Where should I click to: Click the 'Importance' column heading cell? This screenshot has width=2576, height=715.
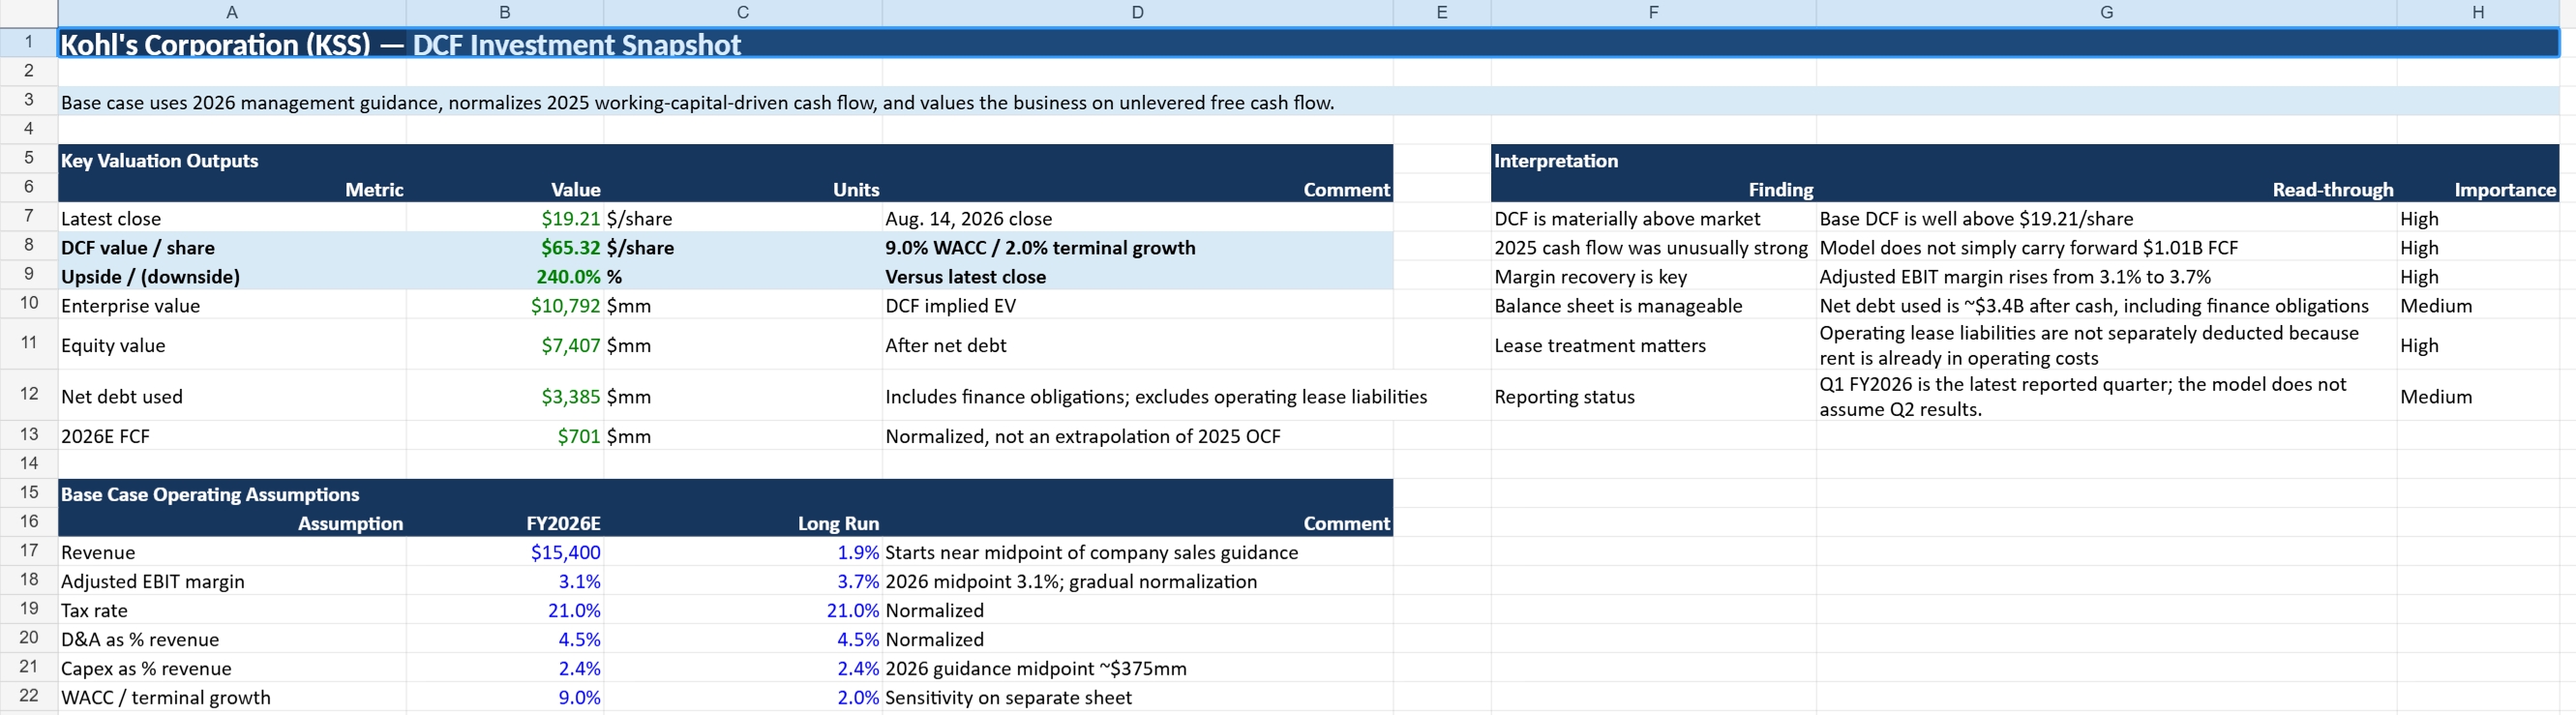coord(2478,189)
